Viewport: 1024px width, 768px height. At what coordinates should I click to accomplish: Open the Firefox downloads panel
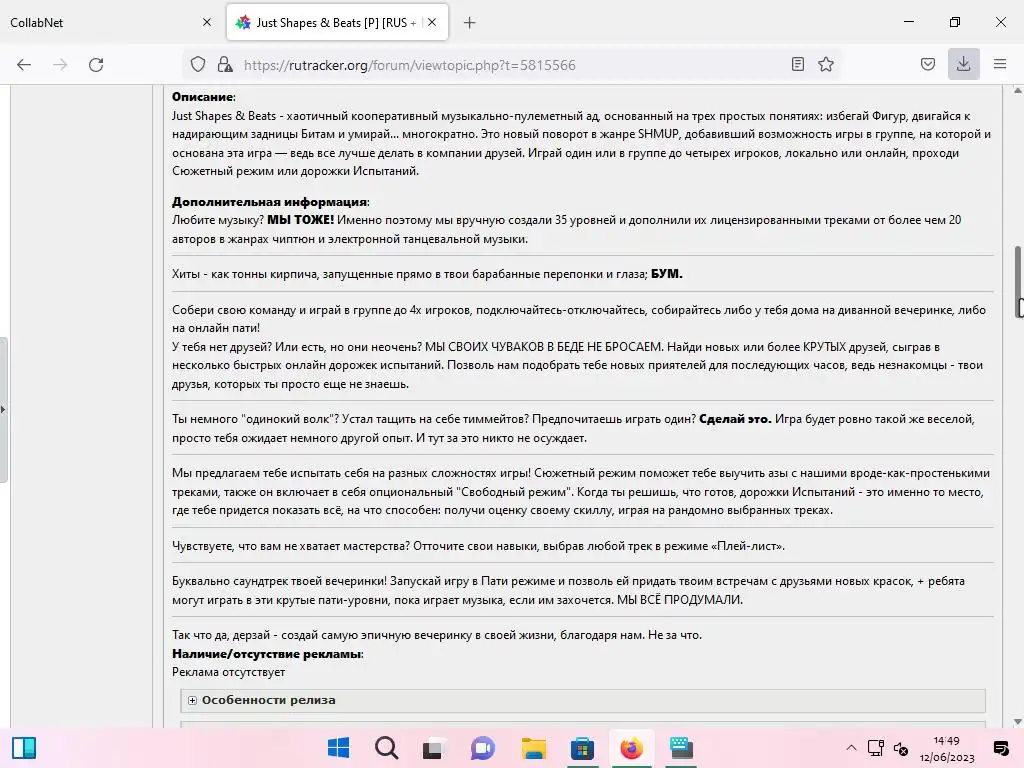point(963,64)
